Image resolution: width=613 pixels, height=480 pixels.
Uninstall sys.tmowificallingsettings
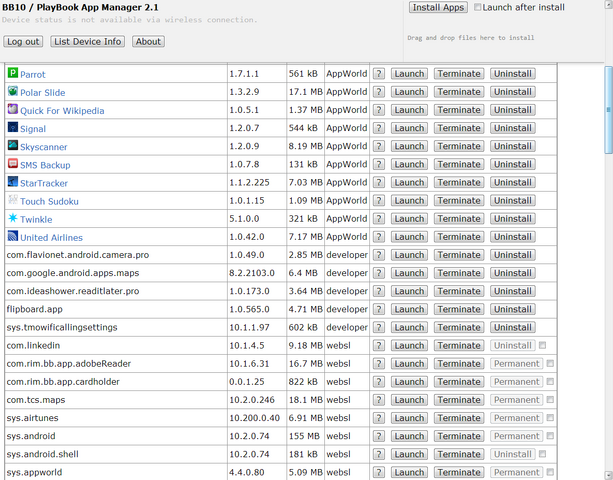513,327
